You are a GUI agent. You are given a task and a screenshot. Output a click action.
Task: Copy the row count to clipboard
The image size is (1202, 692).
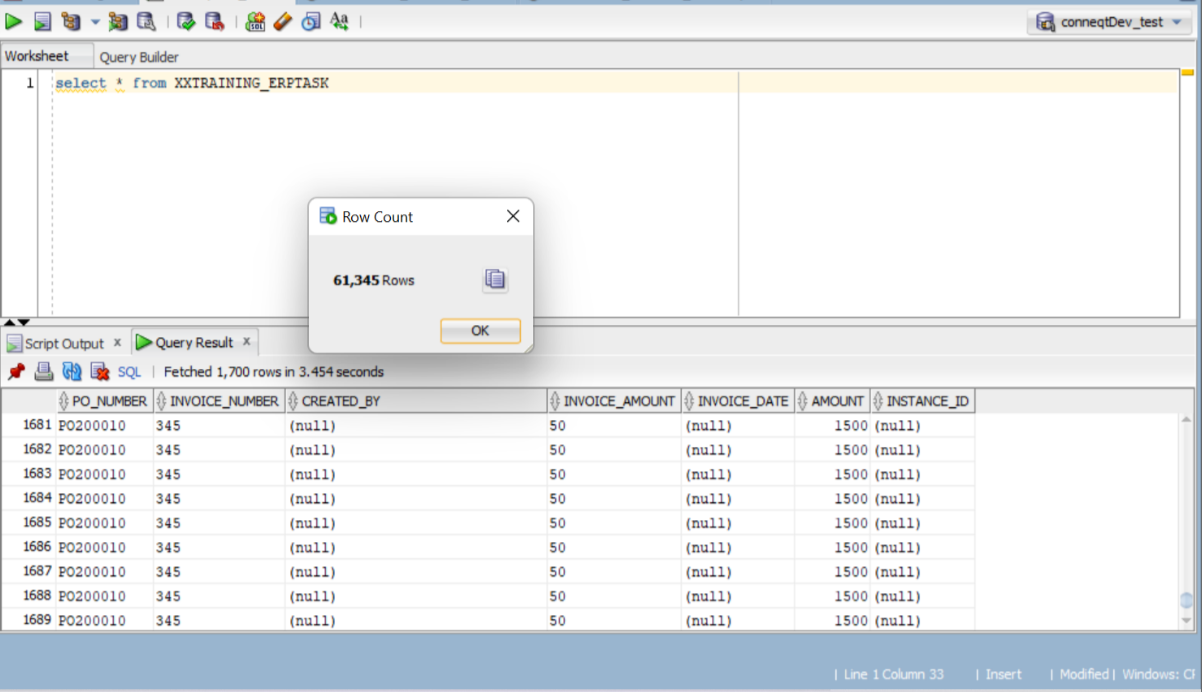(495, 280)
